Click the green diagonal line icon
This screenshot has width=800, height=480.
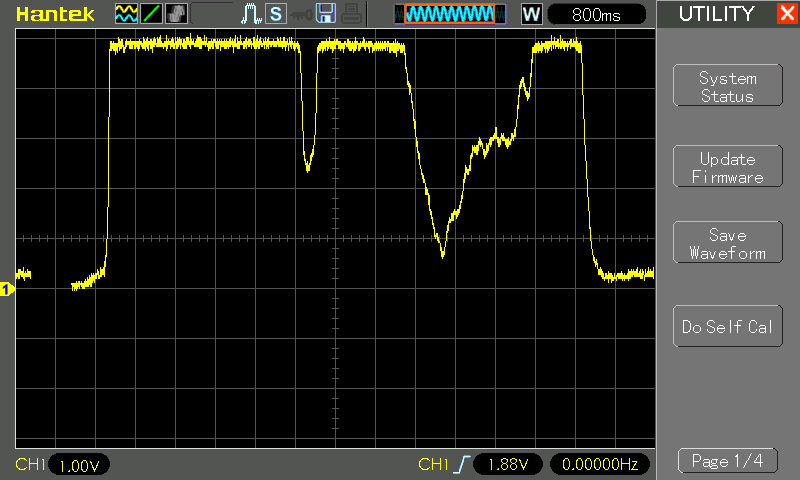[x=150, y=14]
